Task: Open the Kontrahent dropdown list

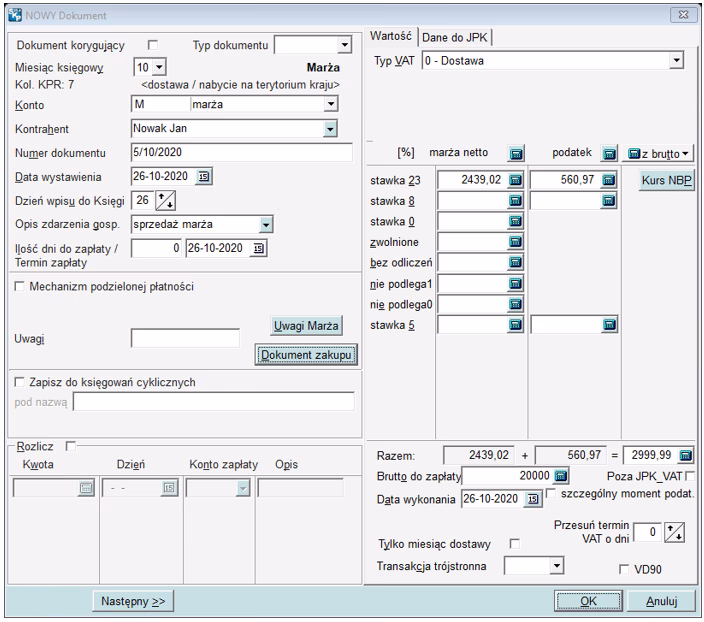Action: (x=330, y=128)
